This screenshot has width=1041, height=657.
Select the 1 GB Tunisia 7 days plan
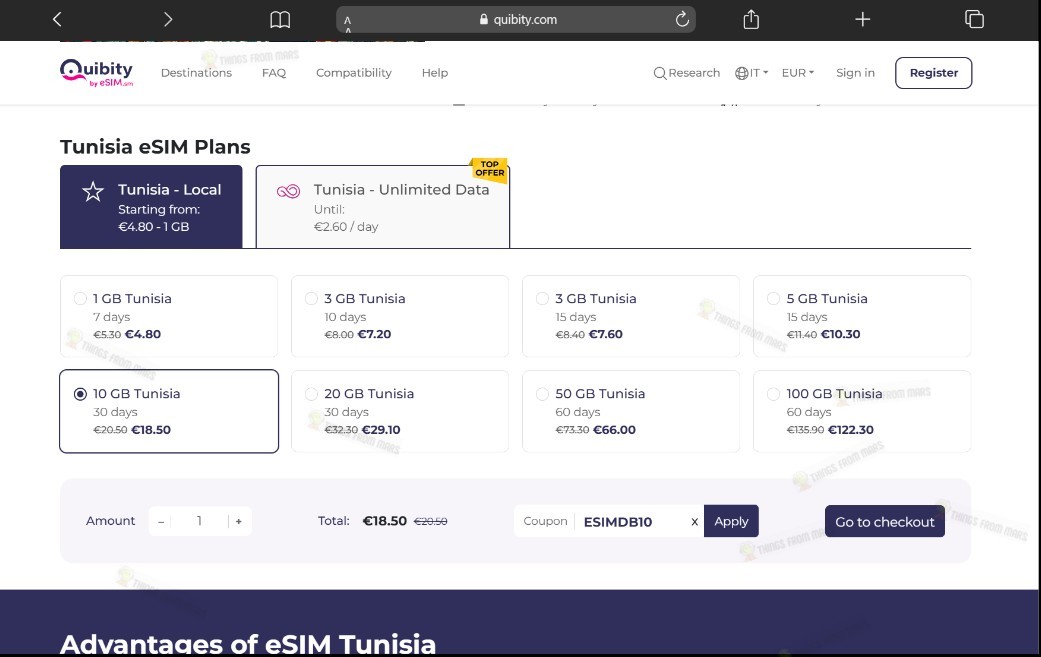(169, 317)
